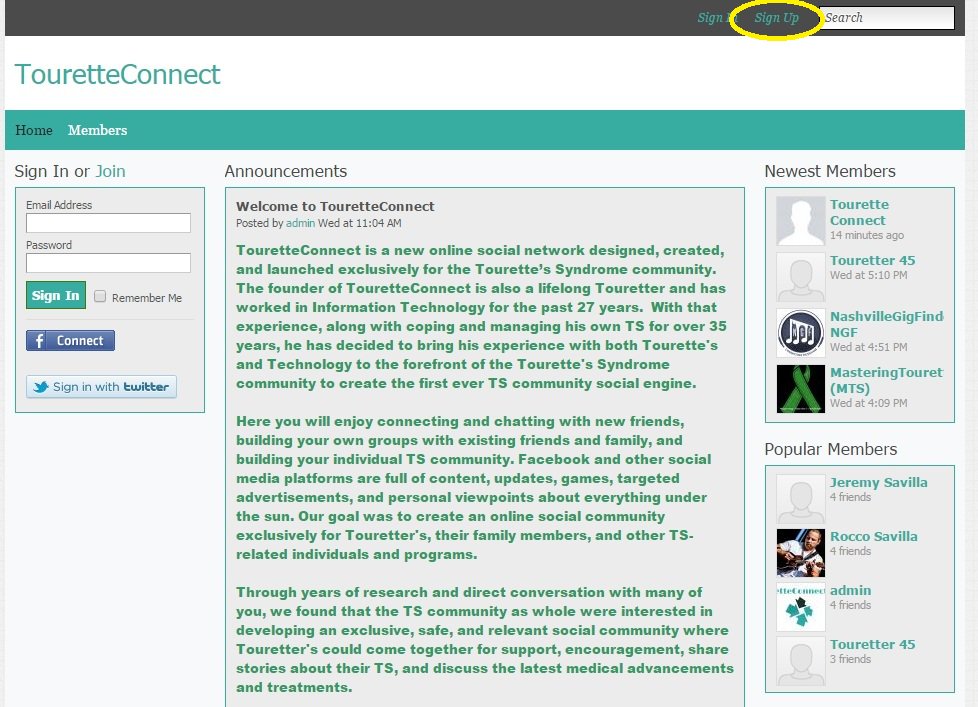The width and height of the screenshot is (978, 707).
Task: Switch to the Members tab
Action: 97,130
